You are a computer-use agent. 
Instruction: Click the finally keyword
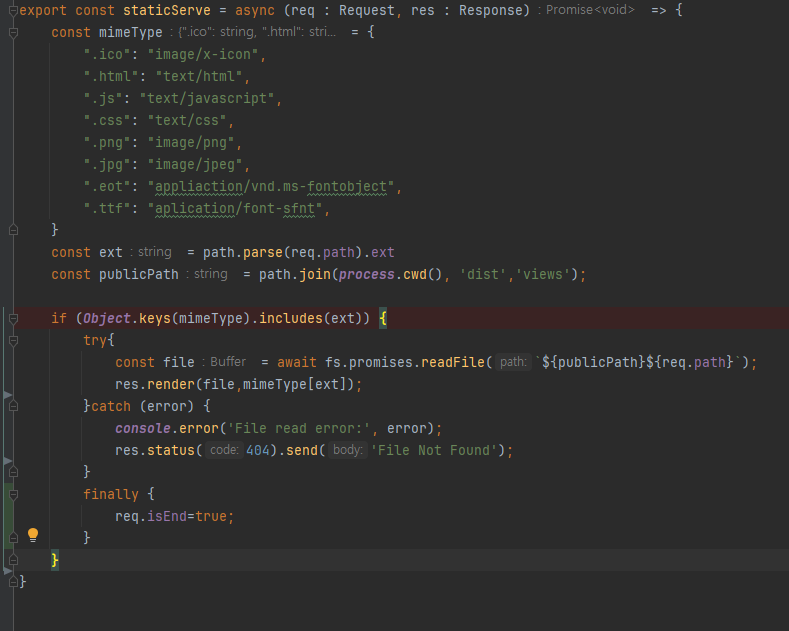[x=111, y=495]
